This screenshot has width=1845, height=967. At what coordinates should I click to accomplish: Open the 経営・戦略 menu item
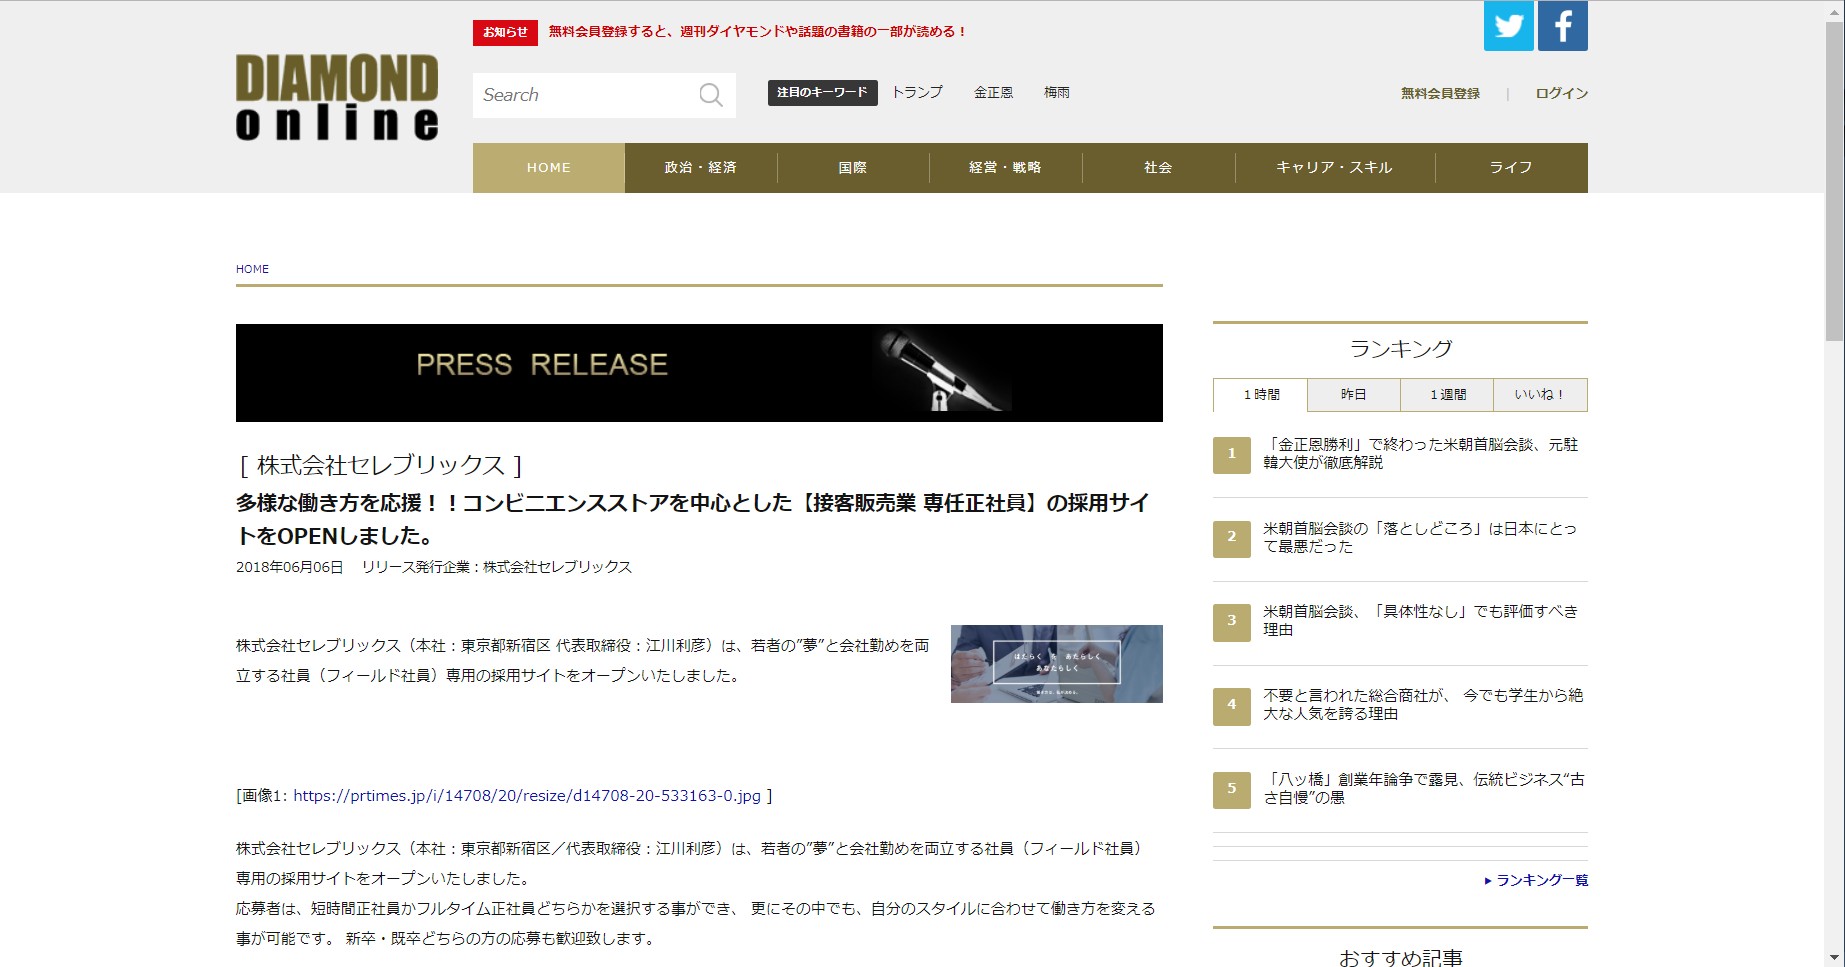tap(1005, 168)
